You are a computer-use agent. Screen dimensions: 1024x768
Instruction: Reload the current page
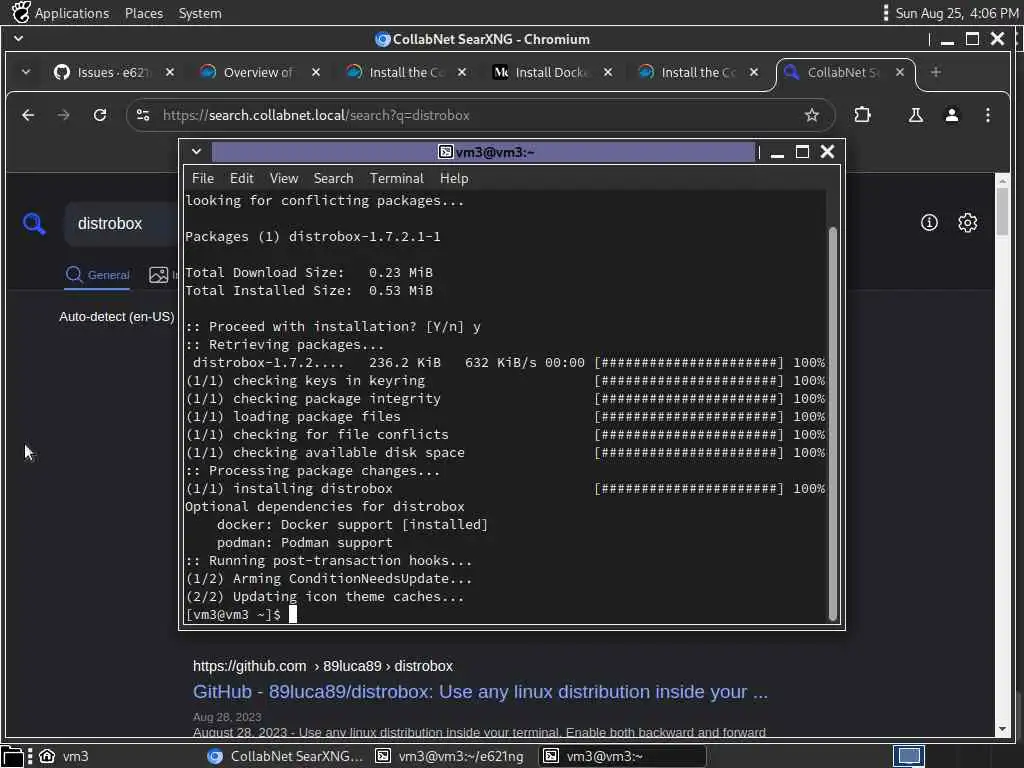point(100,115)
